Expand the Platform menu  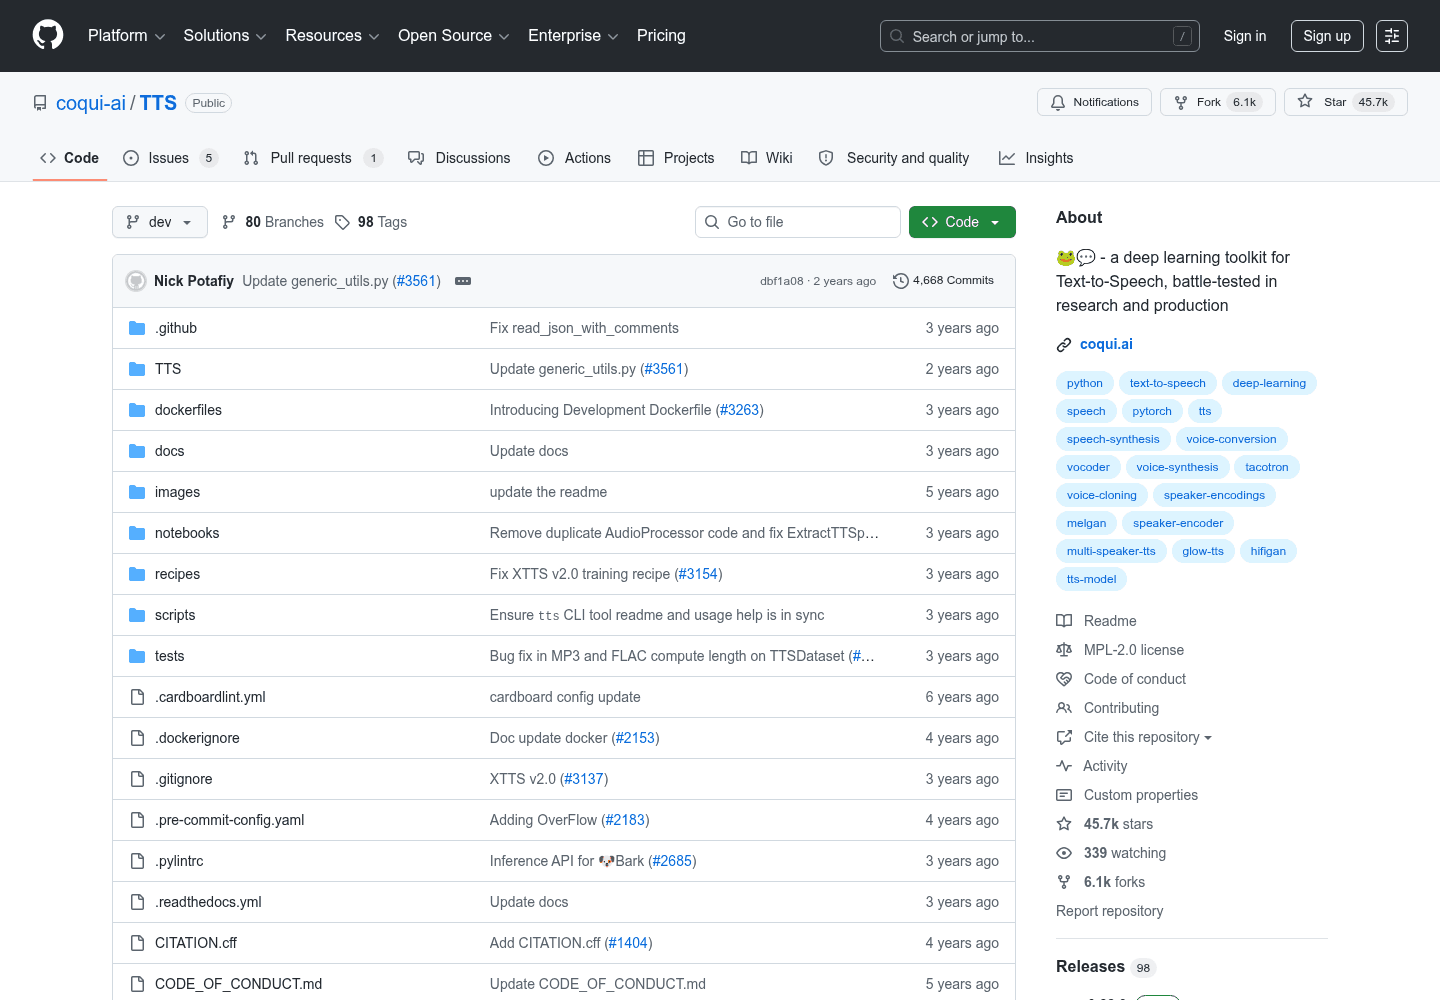126,36
